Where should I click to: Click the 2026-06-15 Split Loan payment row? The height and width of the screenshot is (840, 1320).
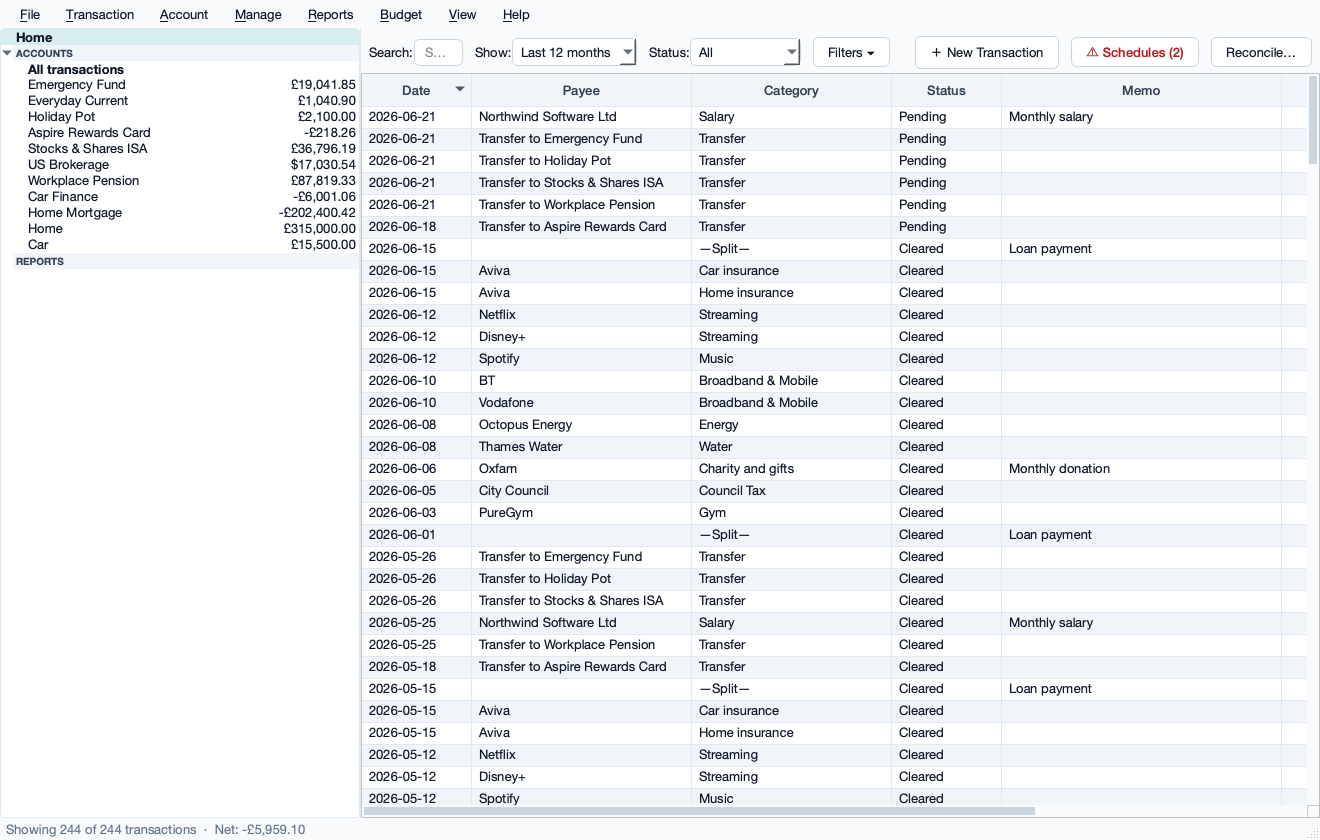click(834, 249)
